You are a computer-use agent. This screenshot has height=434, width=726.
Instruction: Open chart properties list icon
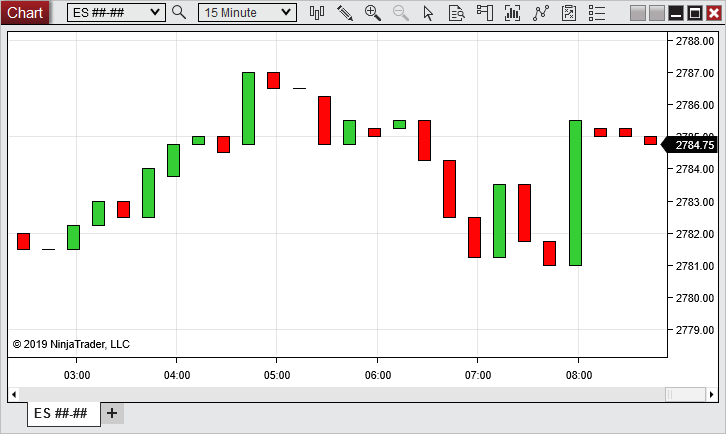point(597,12)
